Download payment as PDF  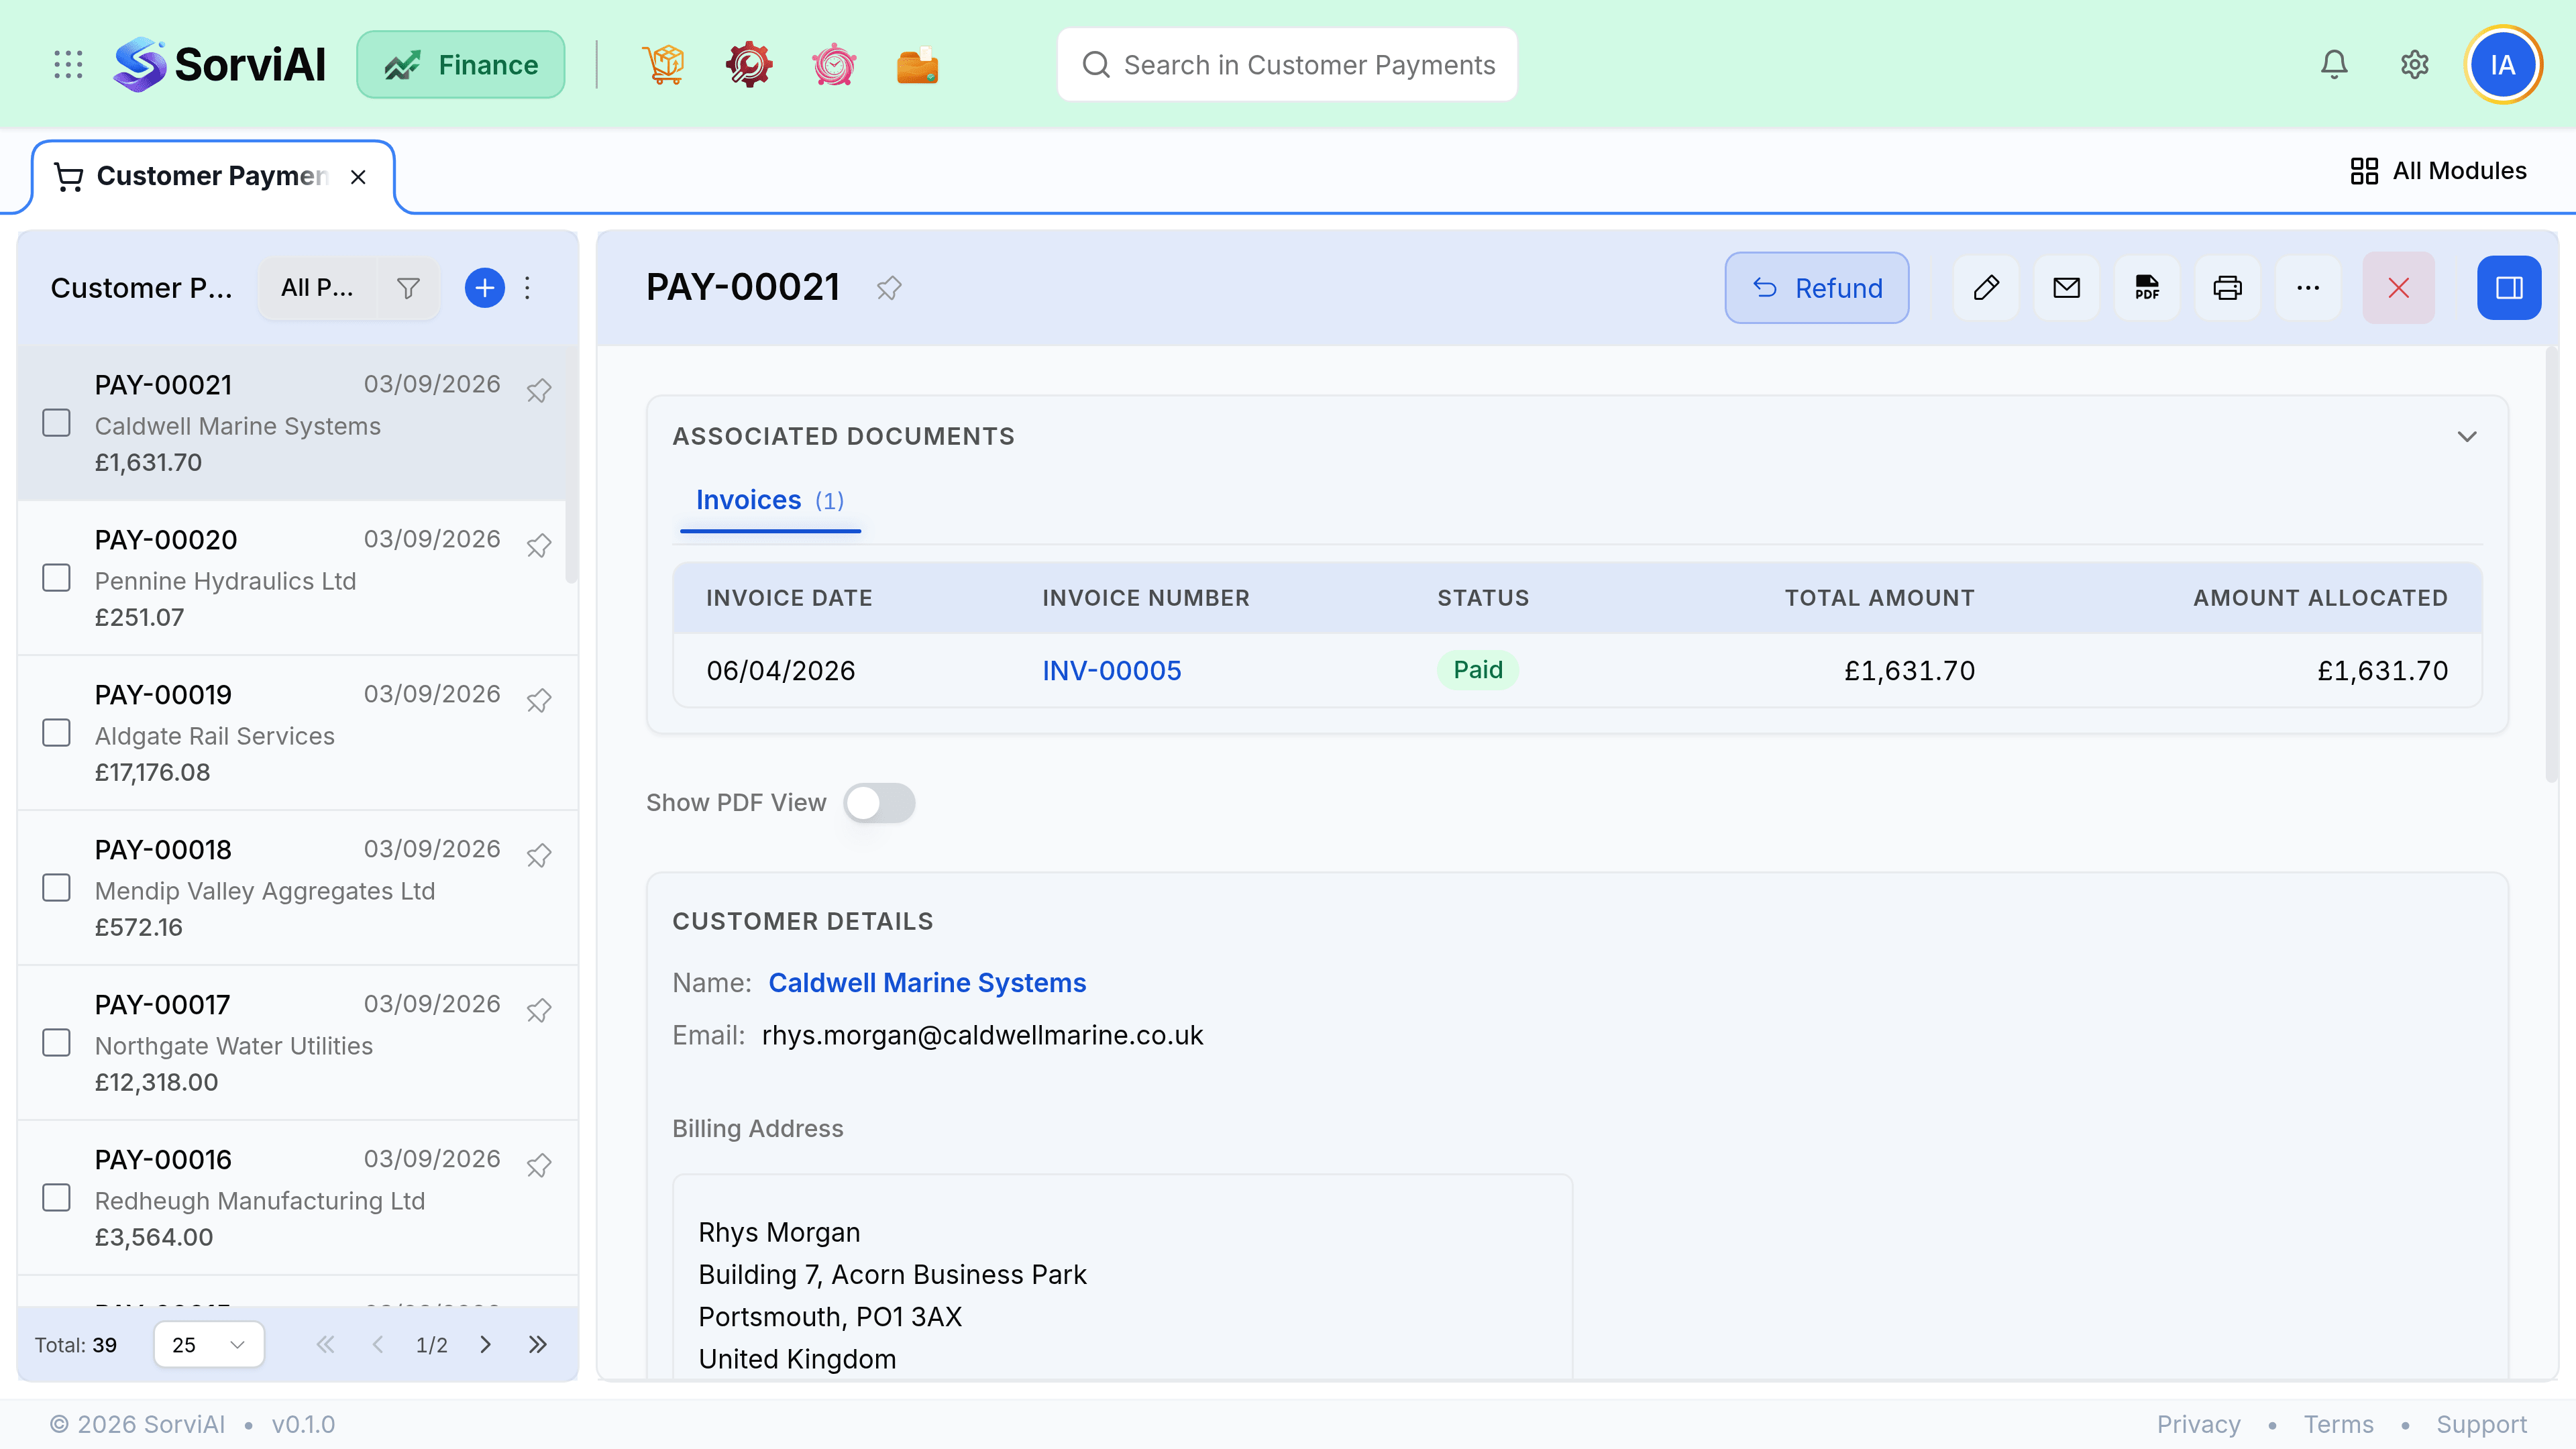coord(2147,288)
